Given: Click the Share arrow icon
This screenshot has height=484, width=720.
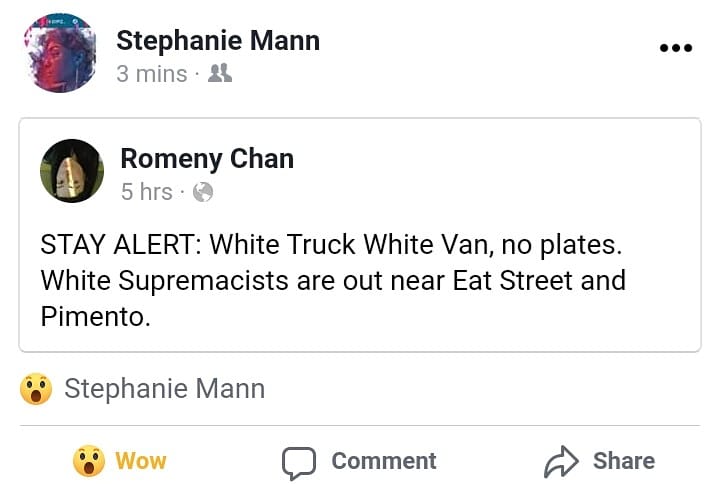Looking at the screenshot, I should 561,461.
